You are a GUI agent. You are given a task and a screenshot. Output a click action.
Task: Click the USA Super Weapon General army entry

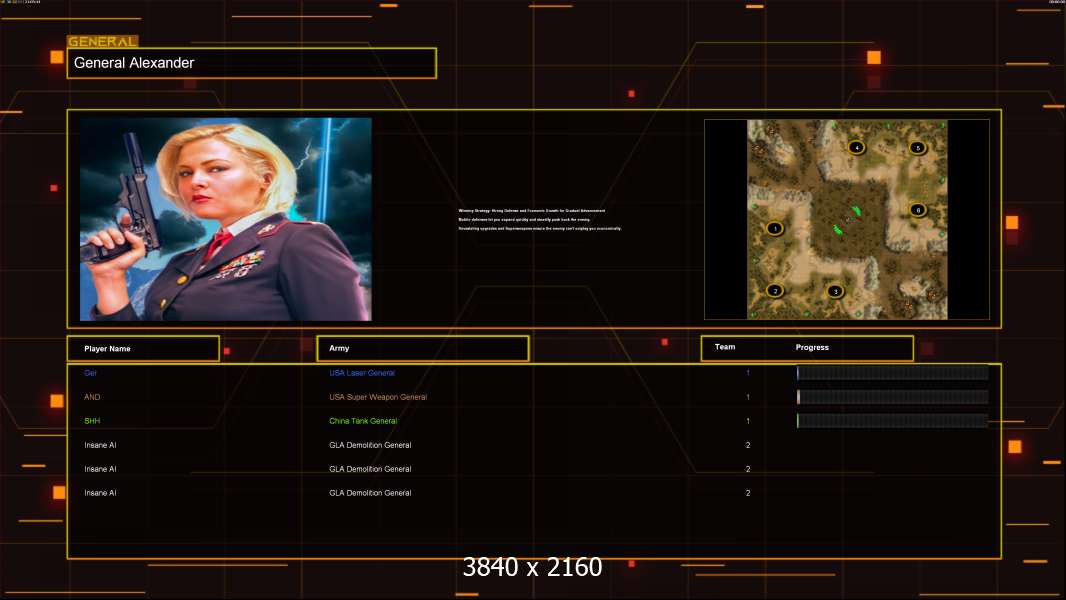[378, 397]
